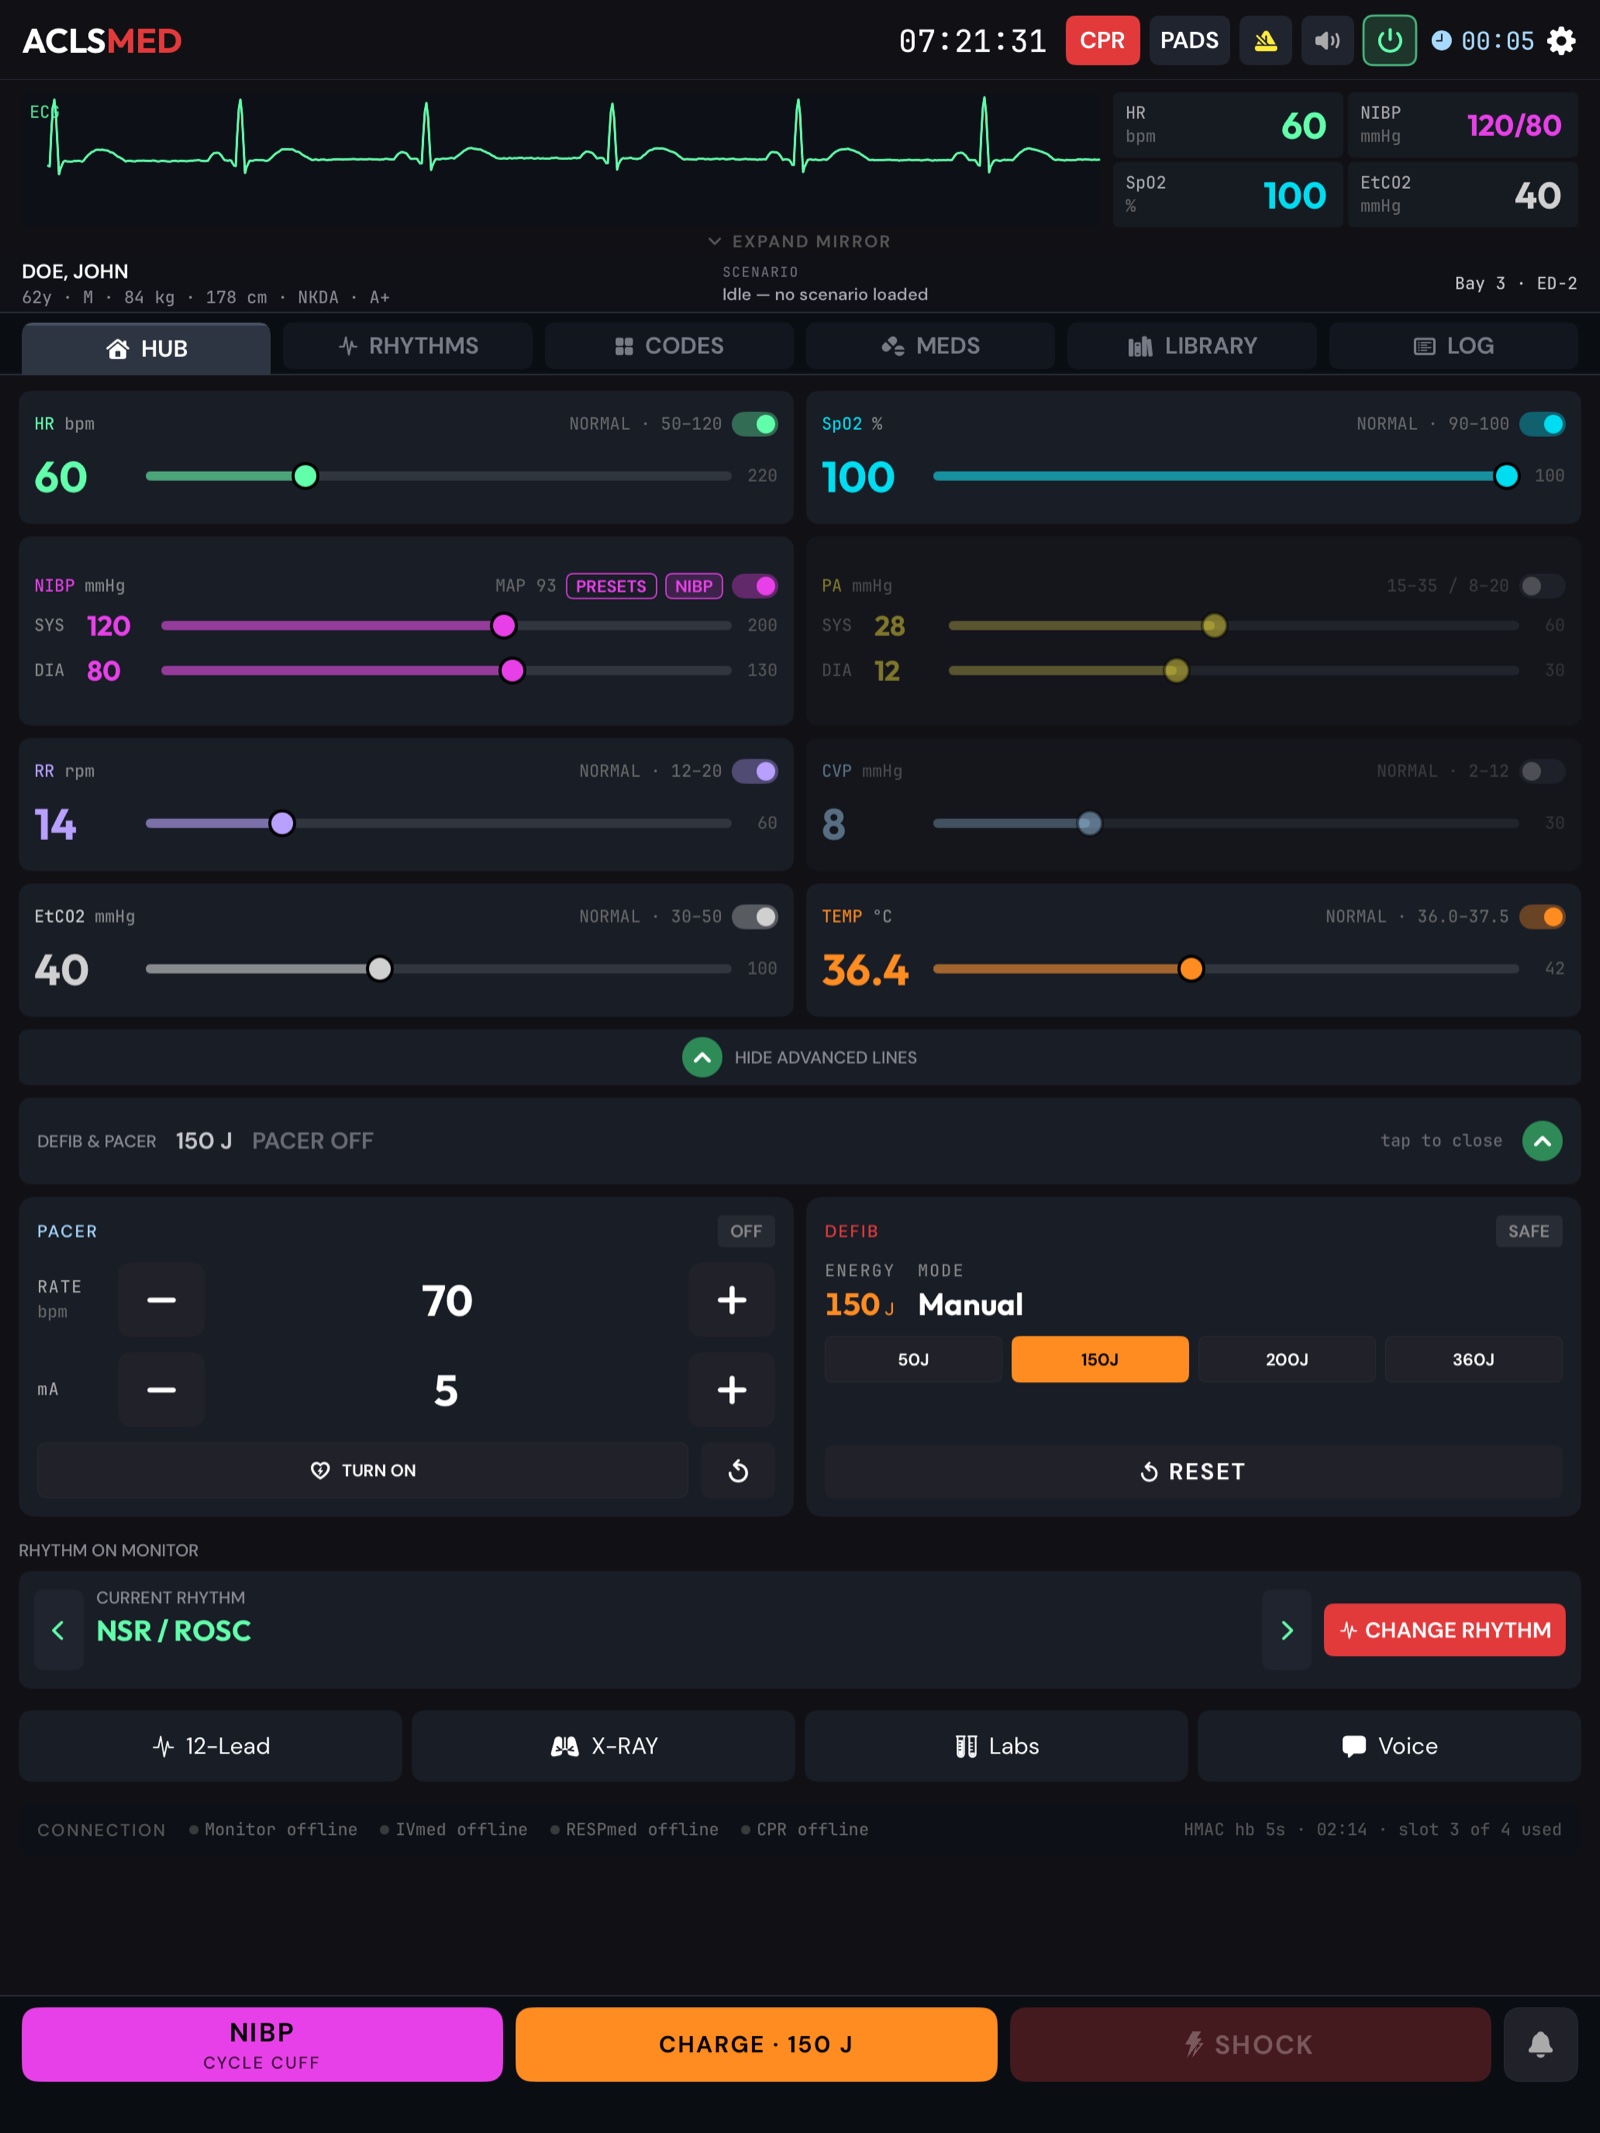Open the settings gear icon
1600x2133 pixels.
(x=1561, y=41)
